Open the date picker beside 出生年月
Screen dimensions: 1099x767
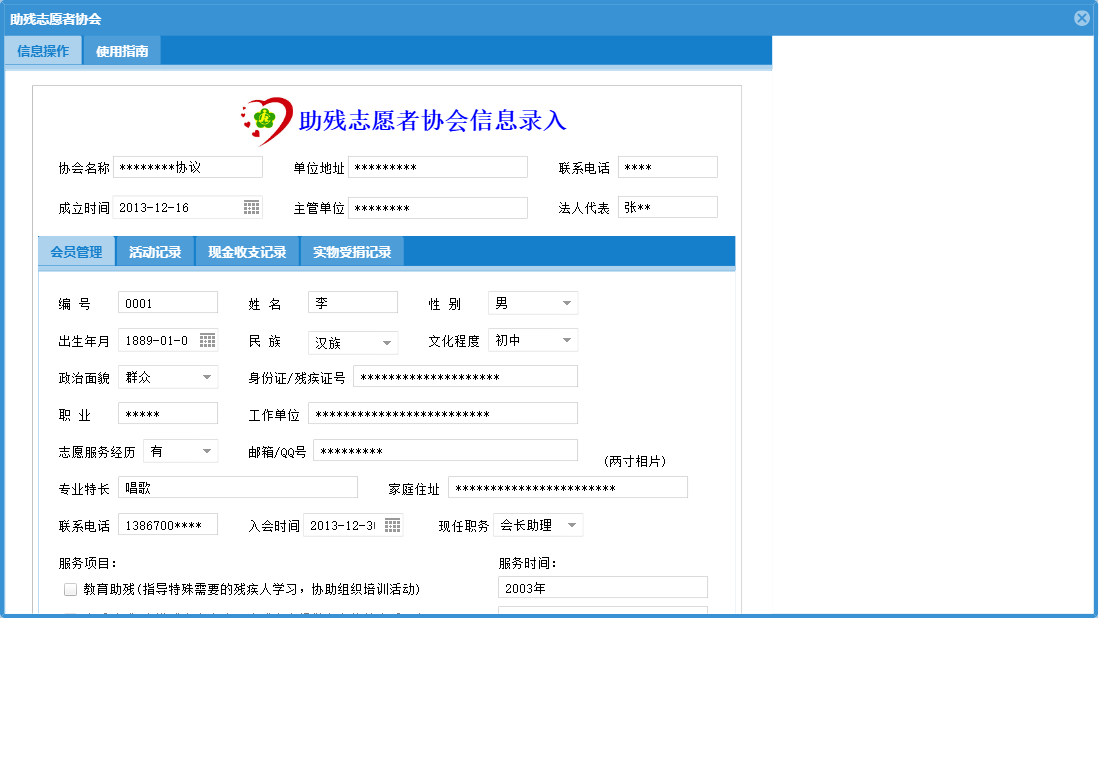click(x=209, y=339)
